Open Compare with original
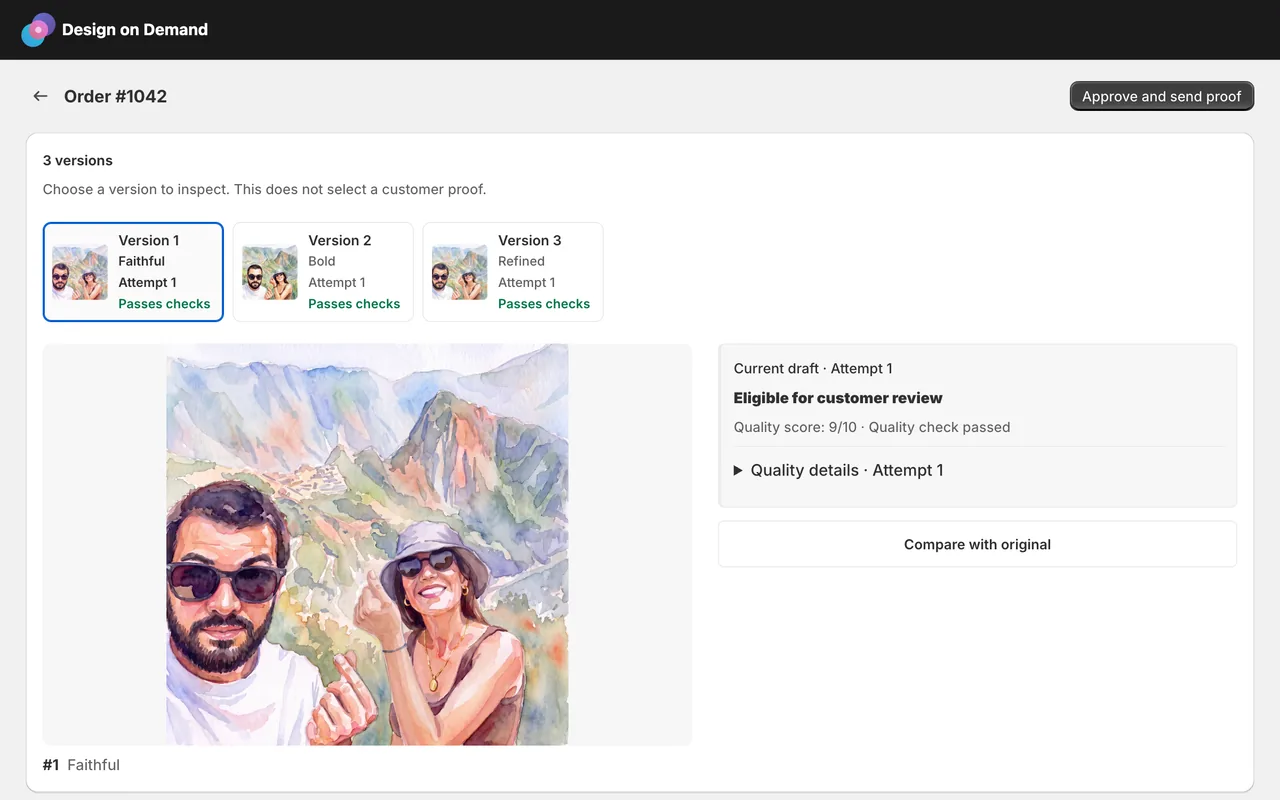Screen dimensions: 1280x800 pos(977,544)
